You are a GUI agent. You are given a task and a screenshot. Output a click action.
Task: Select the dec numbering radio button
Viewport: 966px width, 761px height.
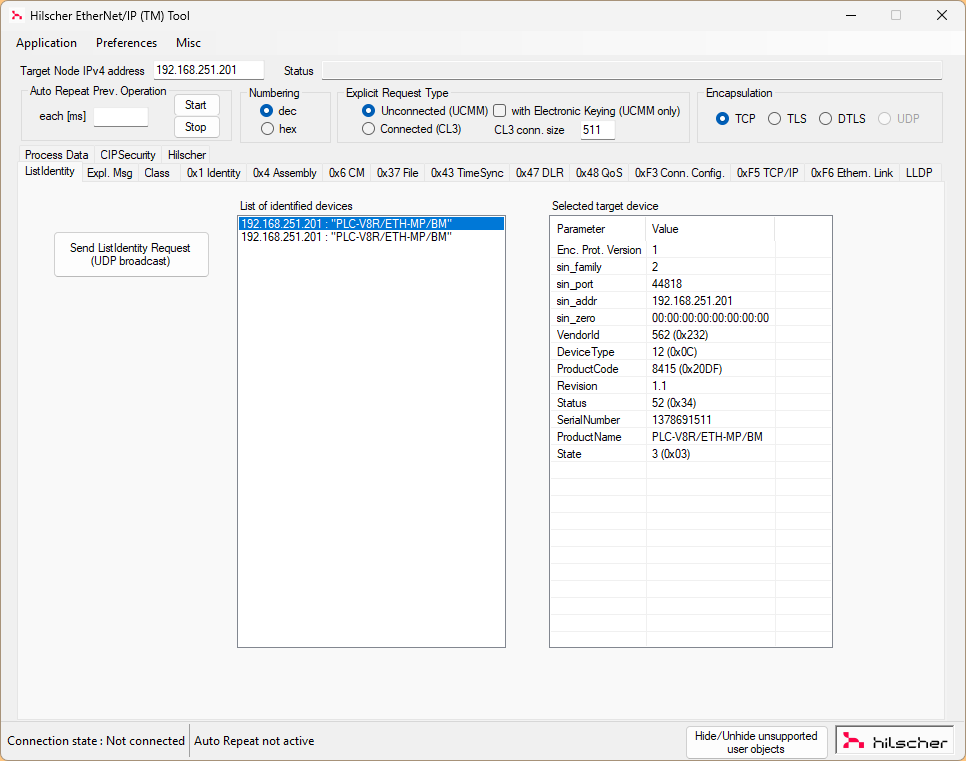(267, 111)
